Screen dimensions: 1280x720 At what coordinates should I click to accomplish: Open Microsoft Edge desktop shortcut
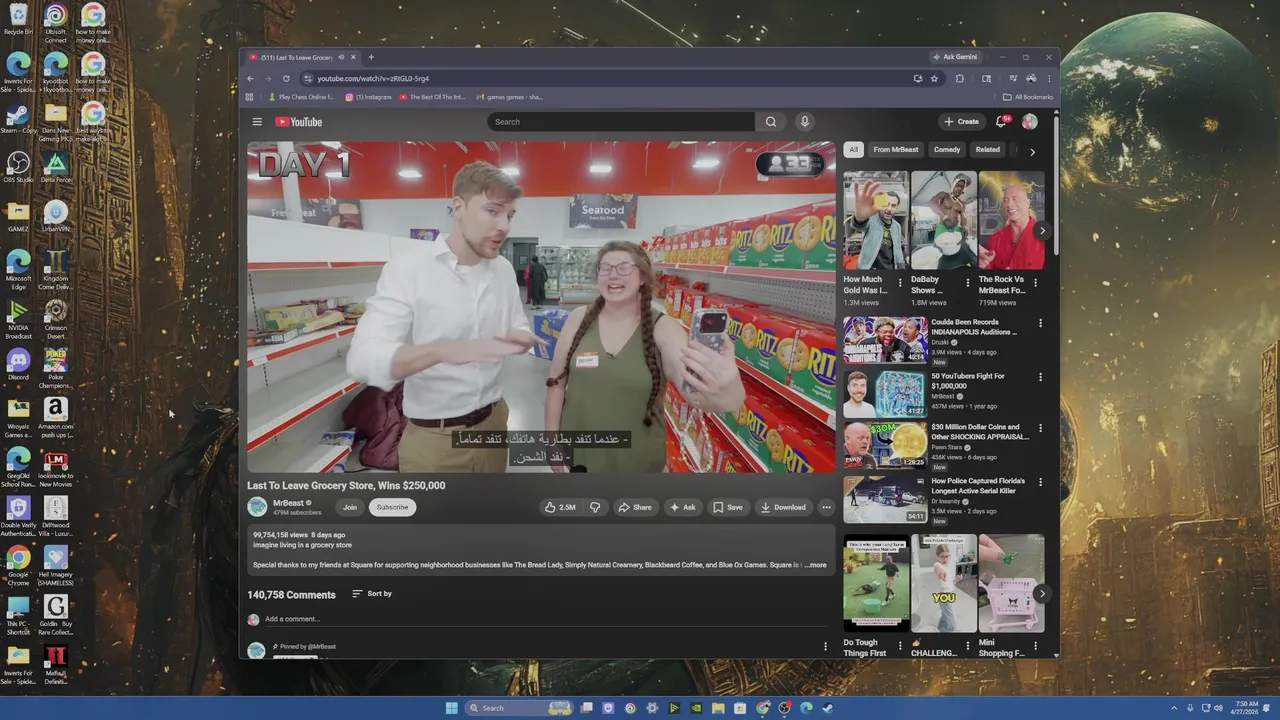[18, 269]
